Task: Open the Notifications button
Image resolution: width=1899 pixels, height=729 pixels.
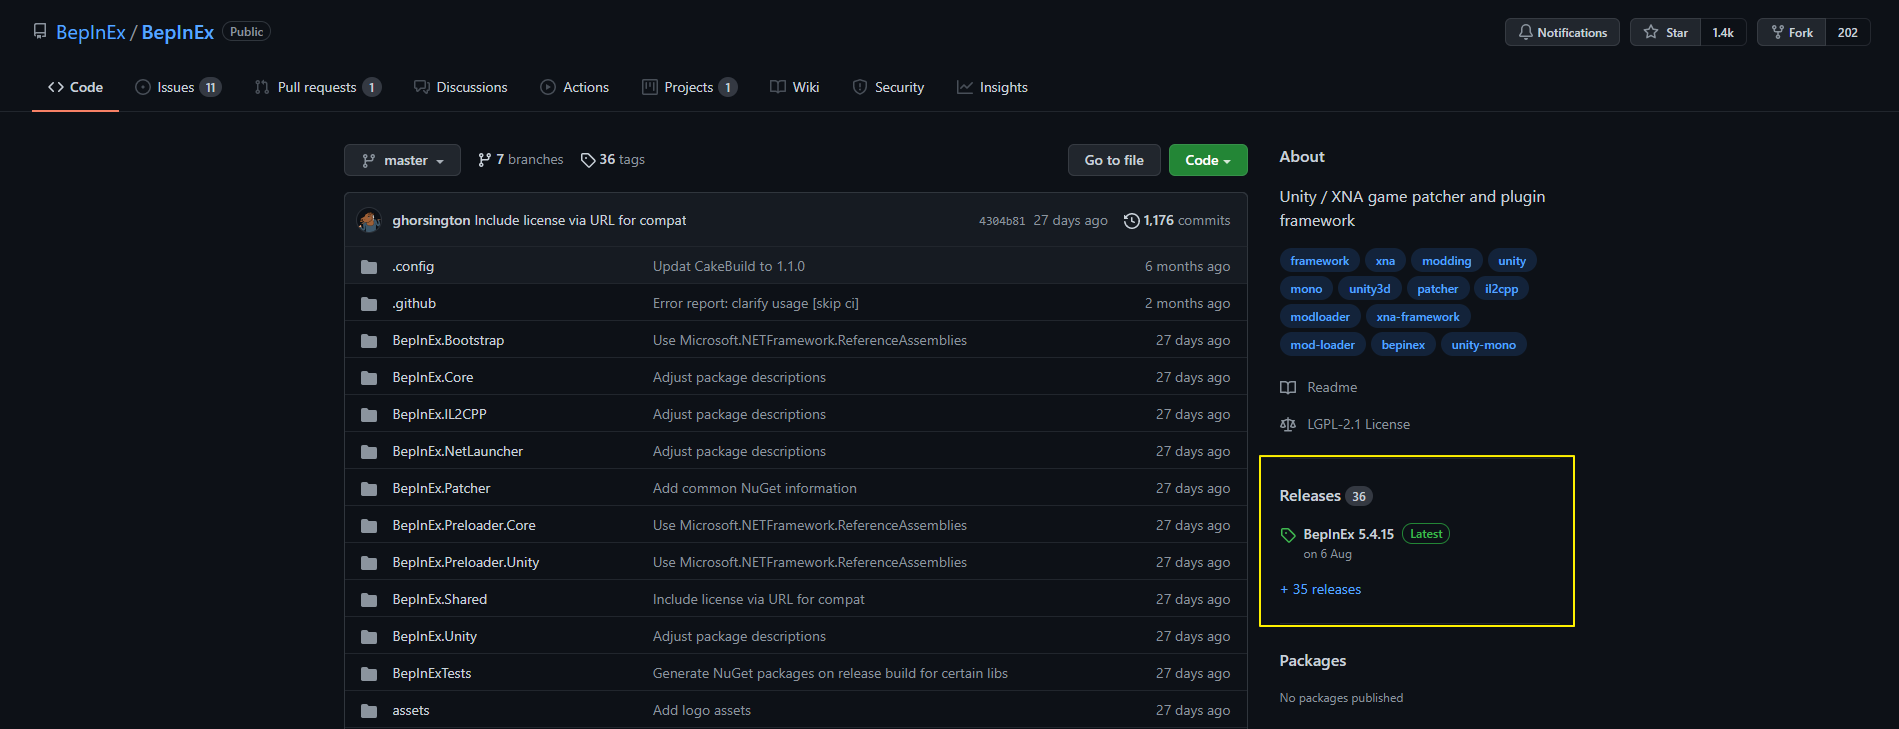Action: click(x=1562, y=33)
